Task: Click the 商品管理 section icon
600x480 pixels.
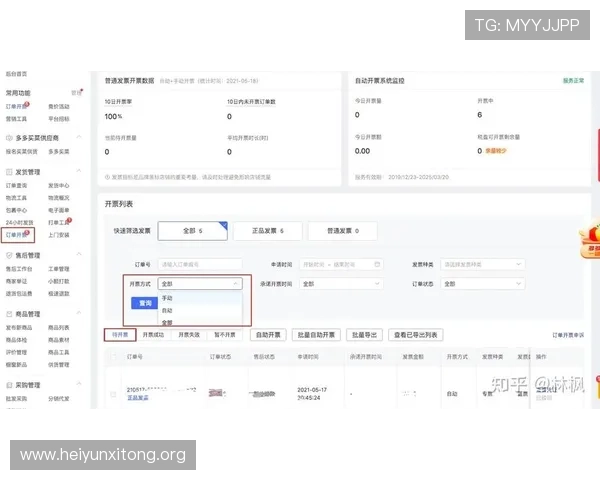Action: (x=9, y=314)
